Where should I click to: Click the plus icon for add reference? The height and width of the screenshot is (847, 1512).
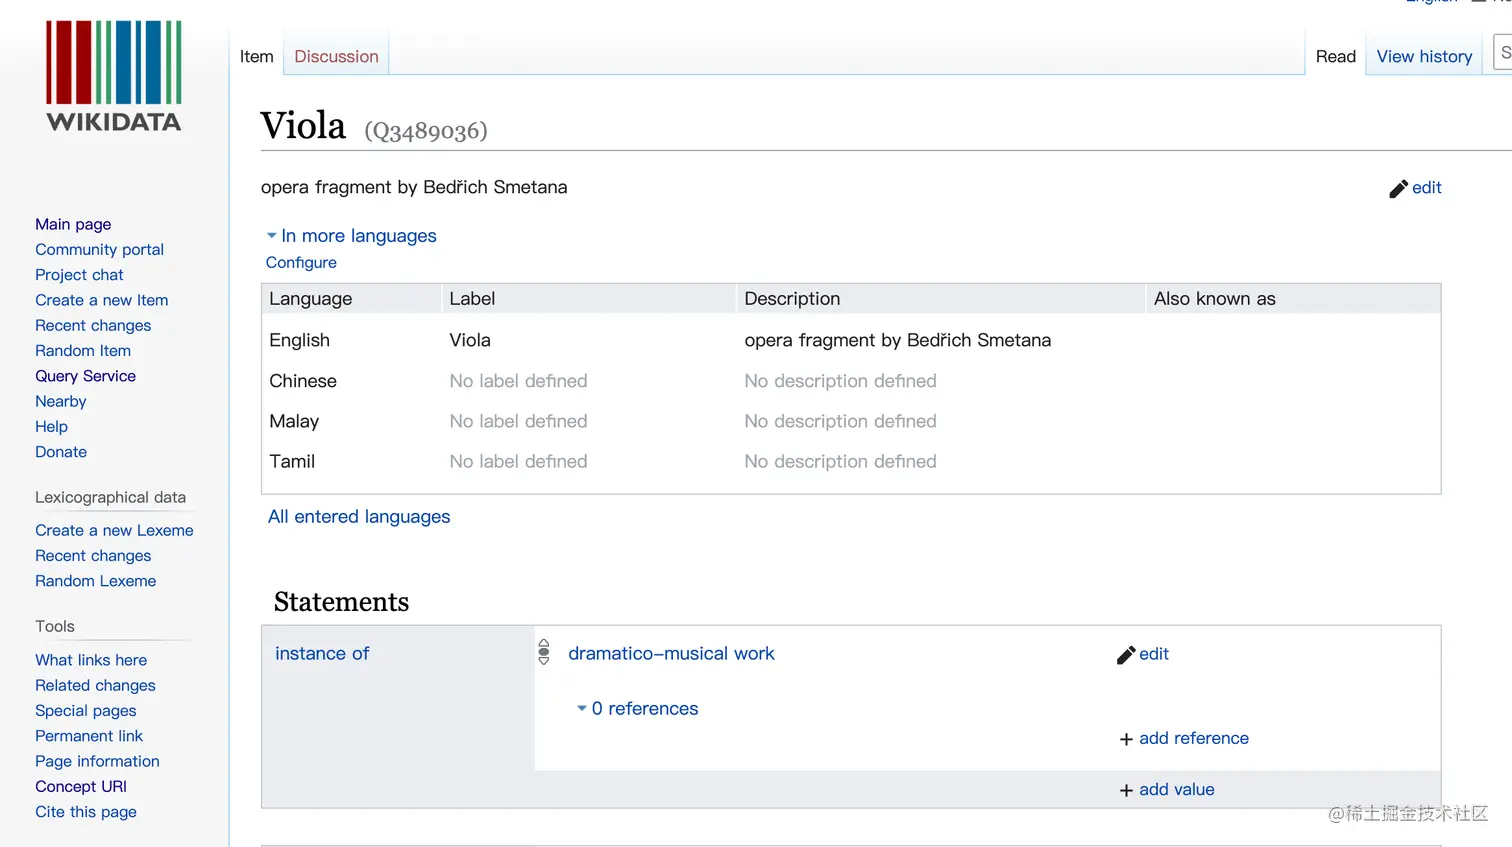(1126, 739)
